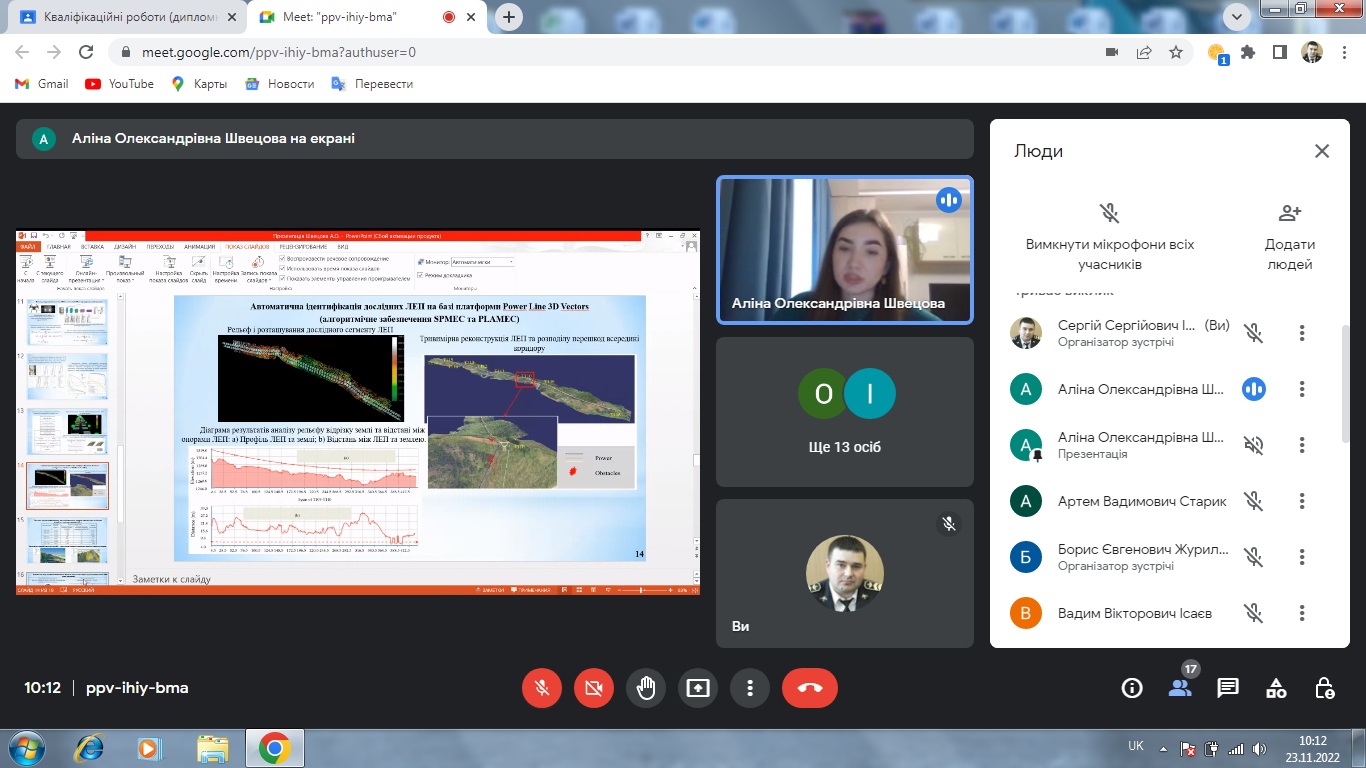1366x768 pixels.
Task: Leave the call with red hang-up button
Action: [x=810, y=688]
